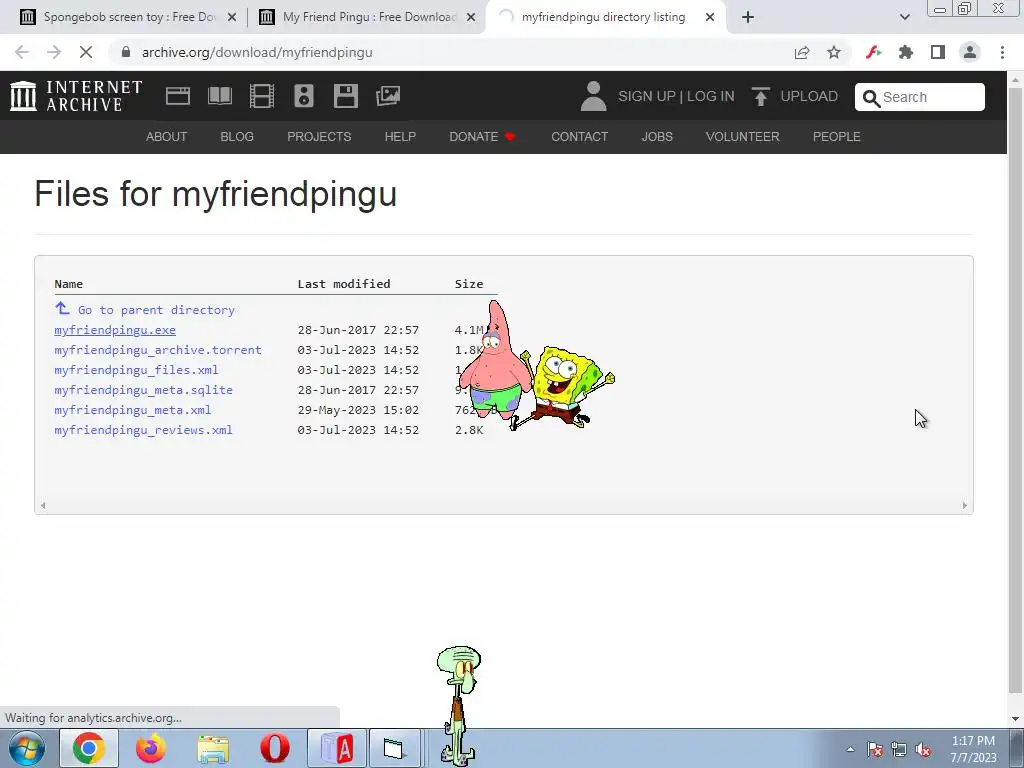Open the PROJECTS menu item
This screenshot has height=768, width=1024.
pyautogui.click(x=319, y=136)
